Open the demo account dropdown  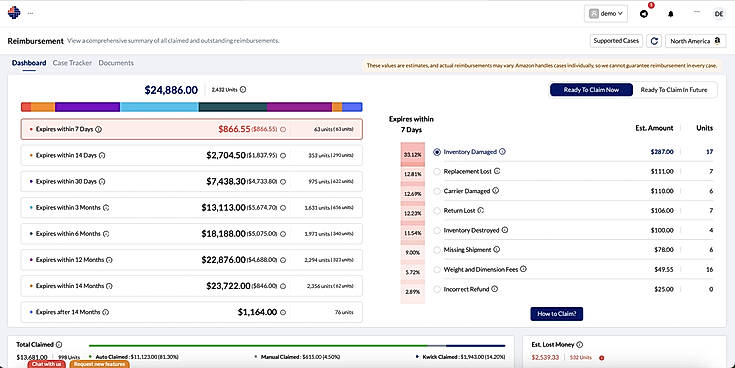(x=606, y=14)
